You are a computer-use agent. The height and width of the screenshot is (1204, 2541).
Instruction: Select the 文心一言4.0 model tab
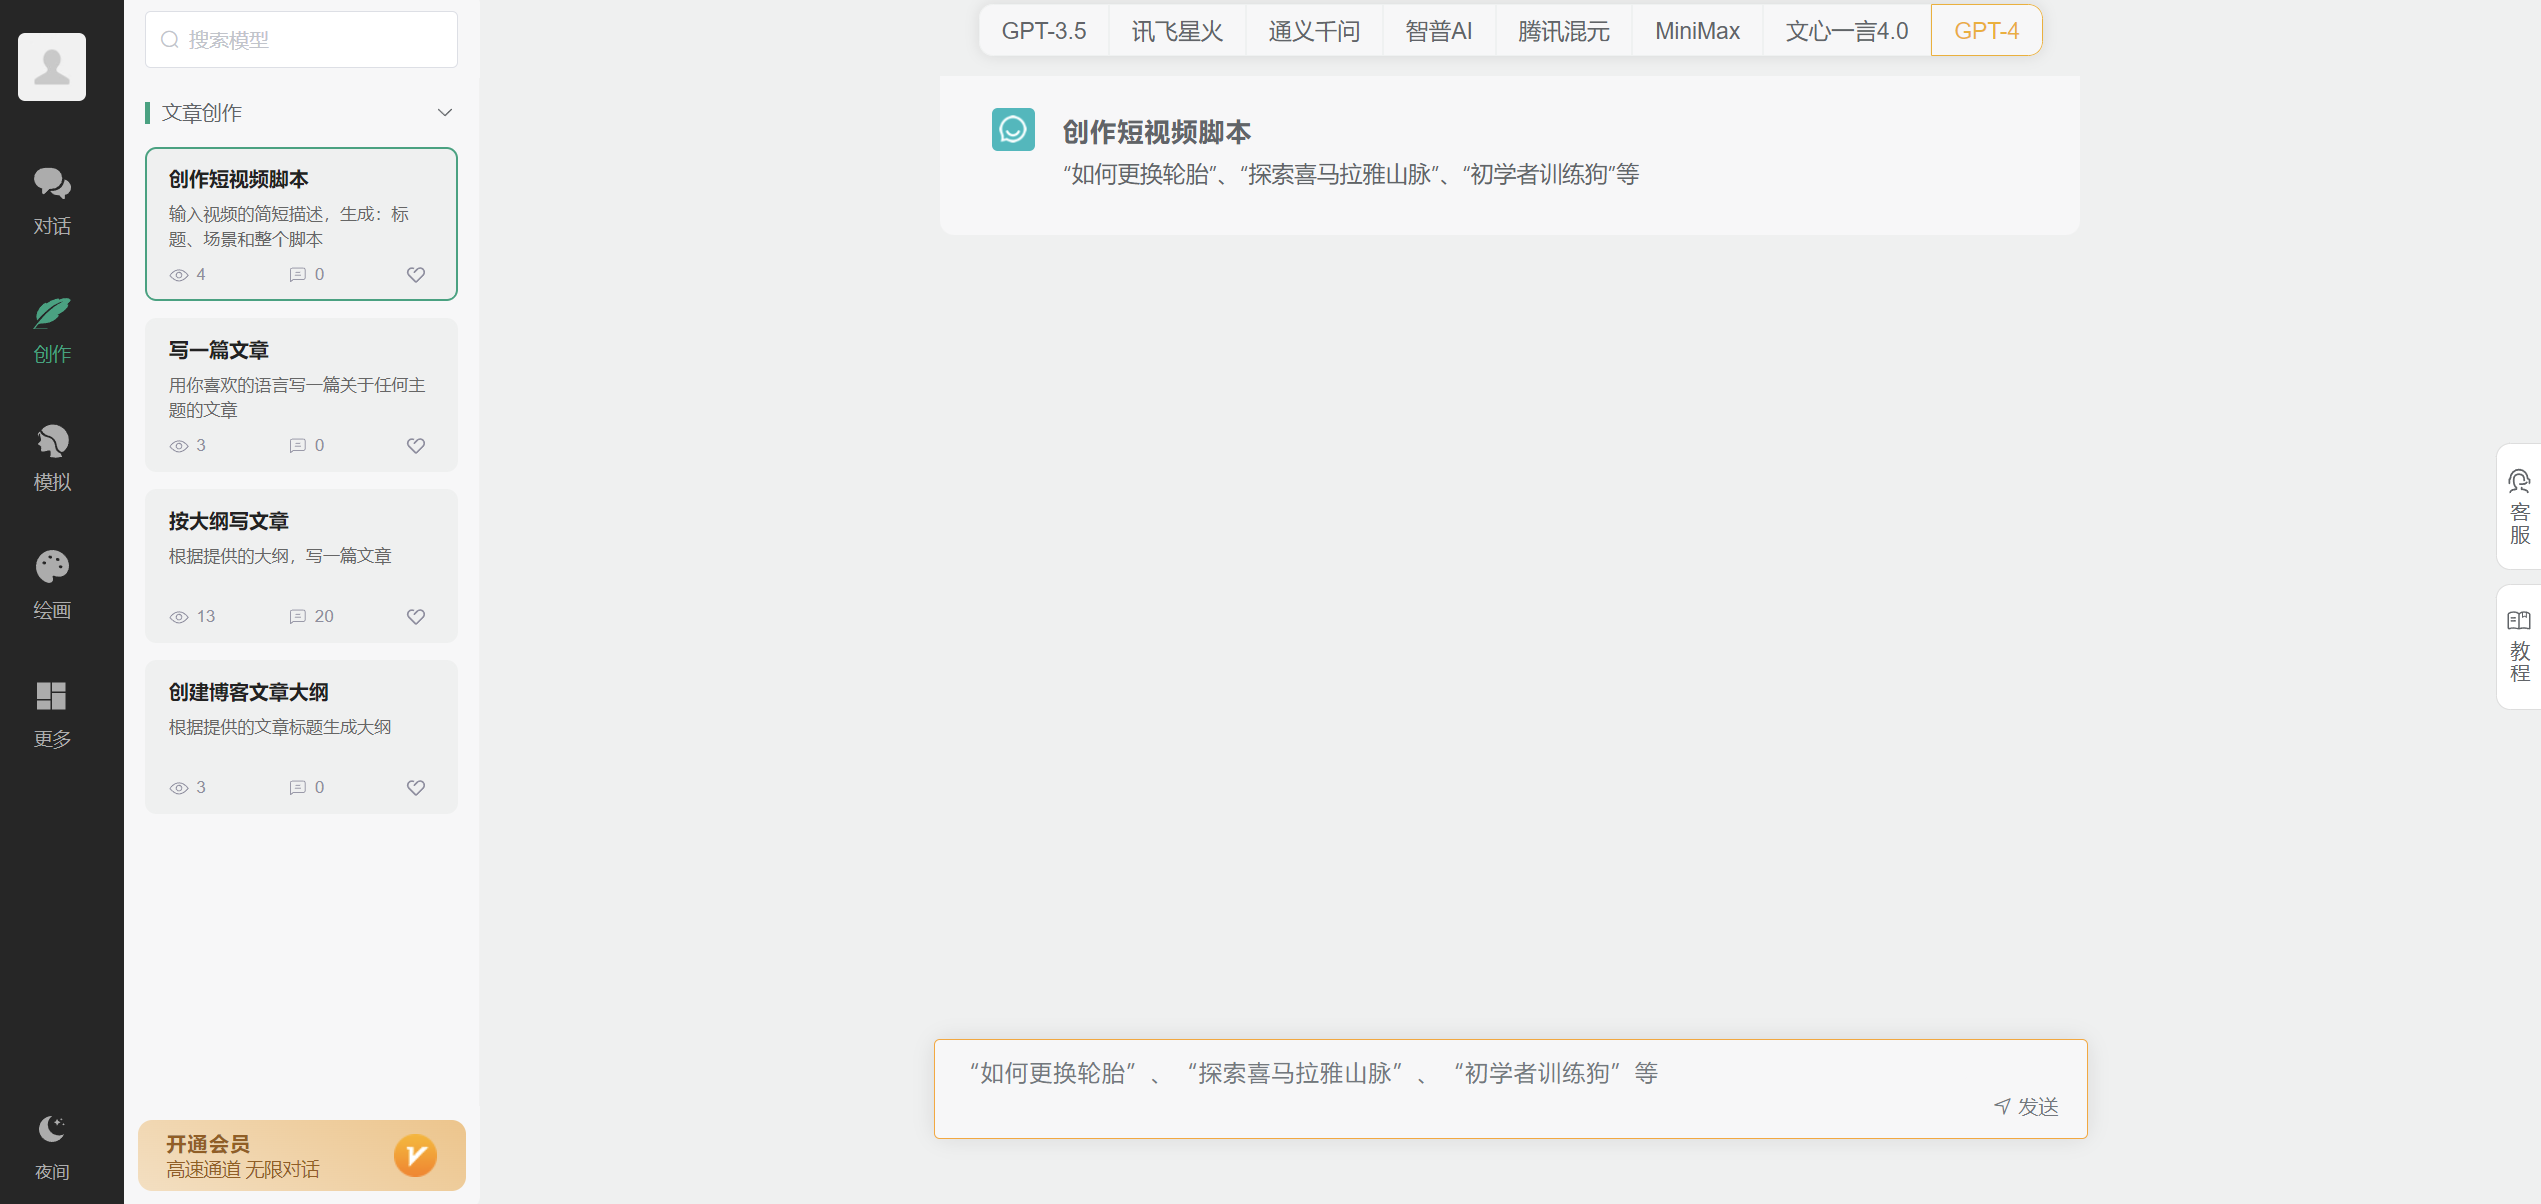pyautogui.click(x=1845, y=30)
